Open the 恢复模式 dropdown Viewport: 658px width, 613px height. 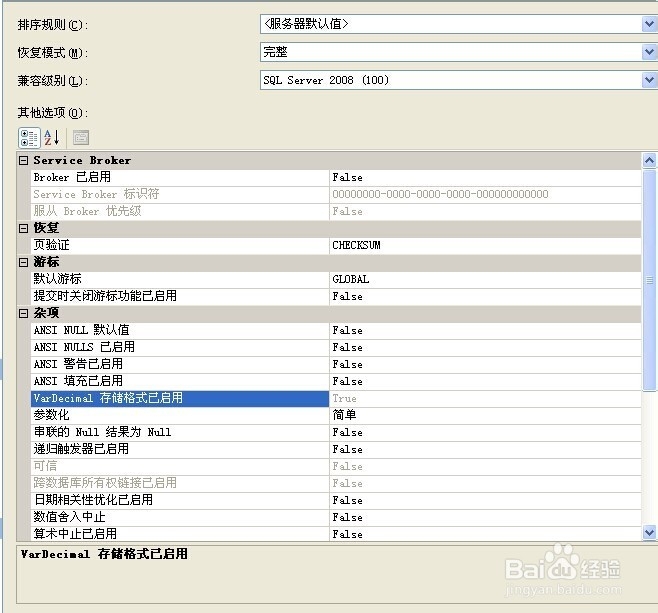pos(649,52)
